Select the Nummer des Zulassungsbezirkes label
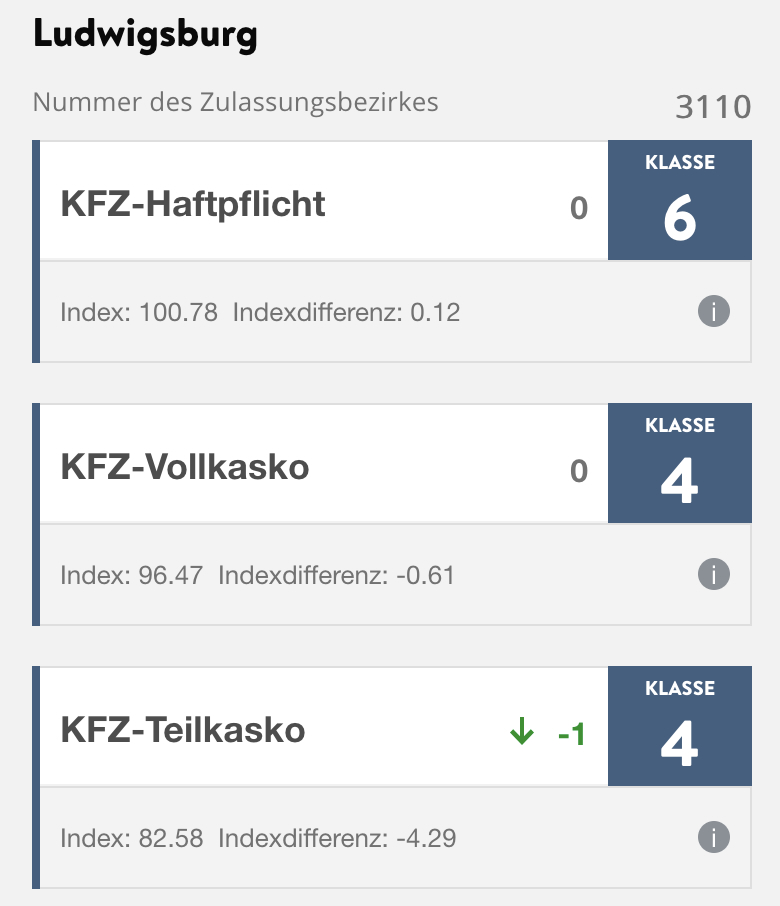 click(x=236, y=102)
